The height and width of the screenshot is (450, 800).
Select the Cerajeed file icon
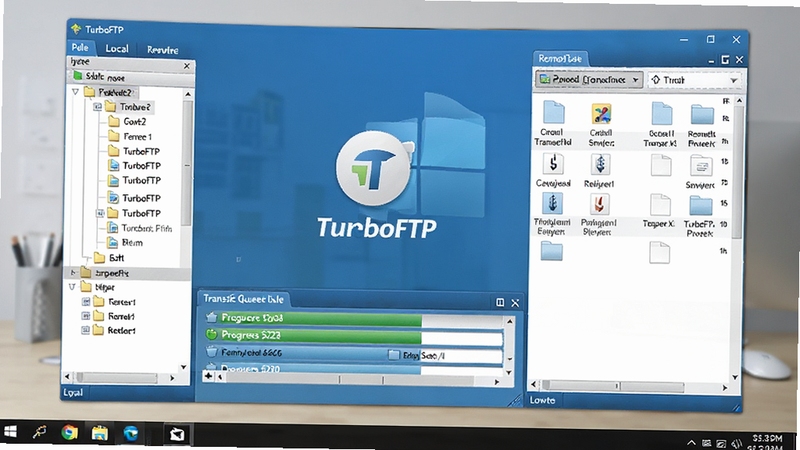click(x=553, y=164)
